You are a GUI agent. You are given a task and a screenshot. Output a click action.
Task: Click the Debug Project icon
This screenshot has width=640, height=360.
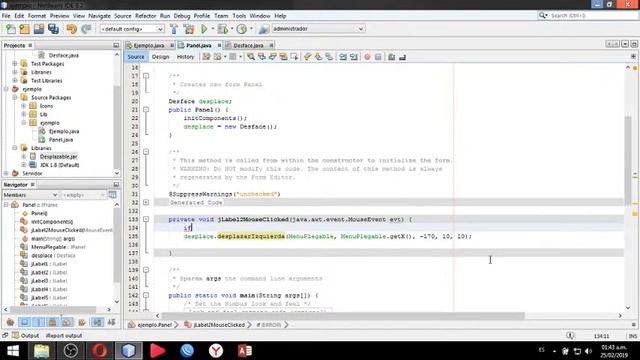coord(223,29)
